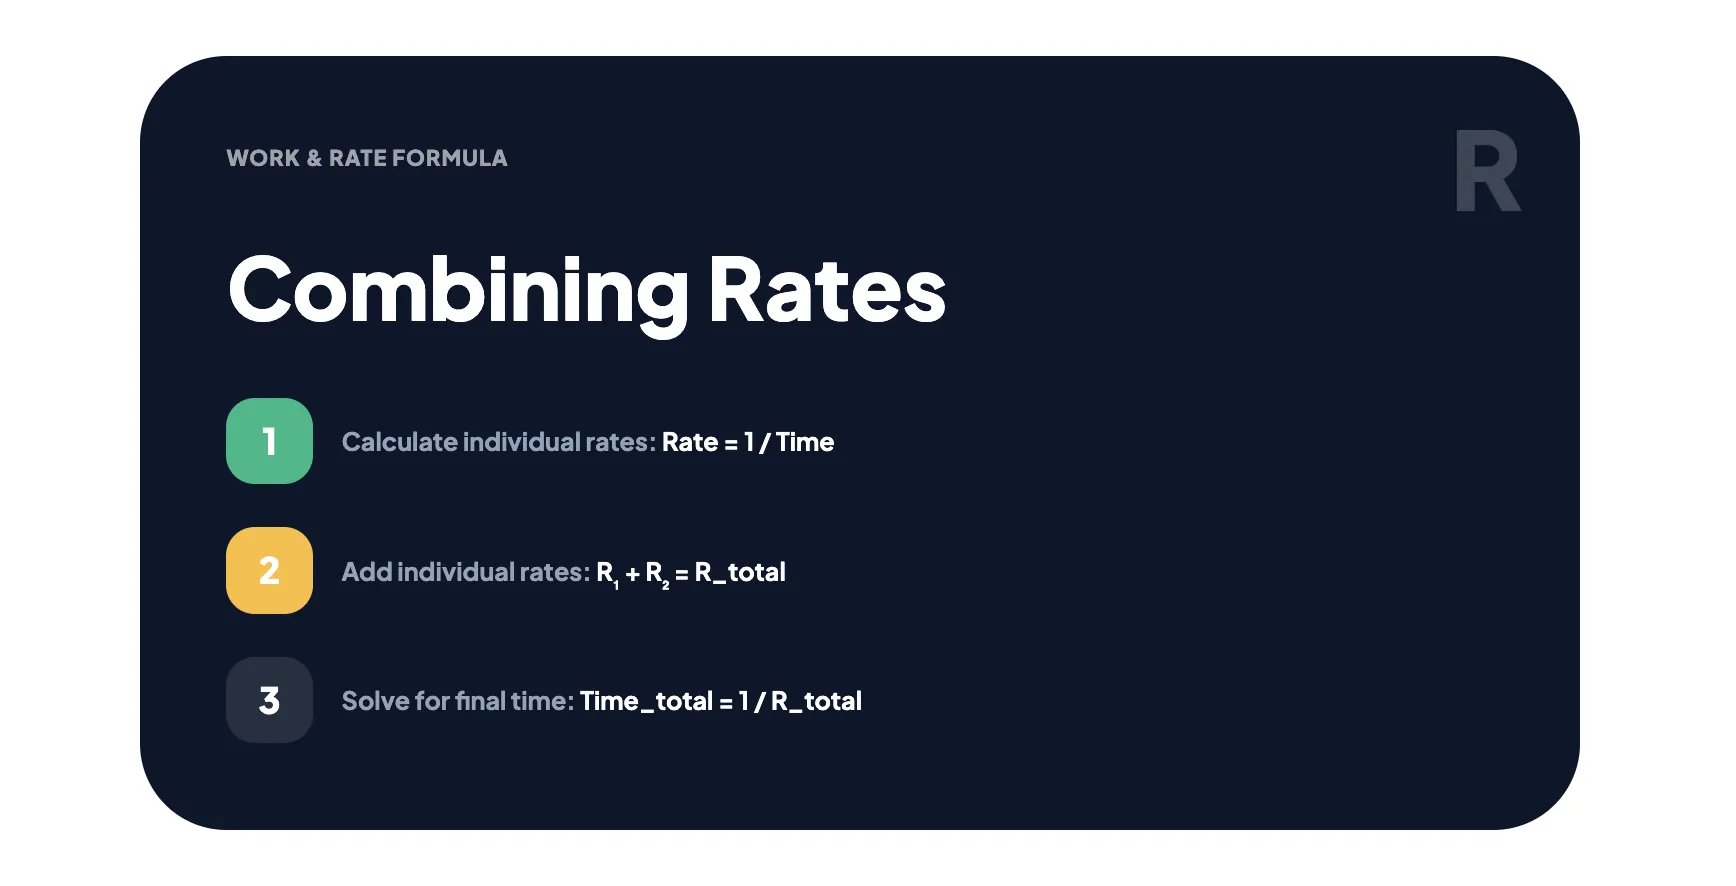Click the "Combining Rates" heading

coord(587,290)
